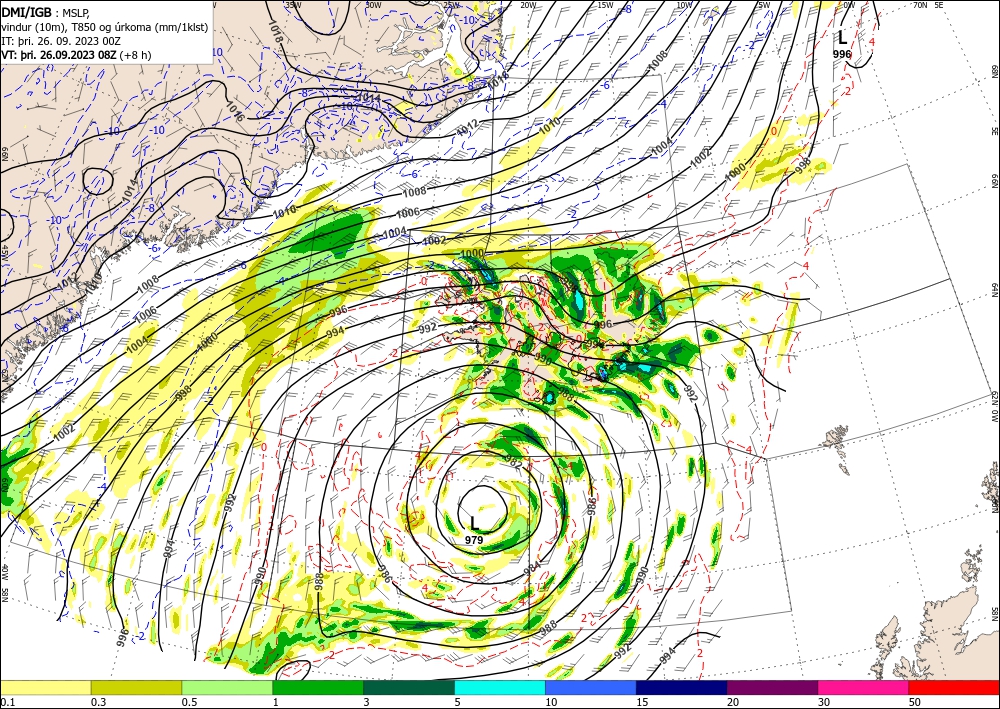Click the 984 isobar label south of low
The image size is (1000, 709).
click(x=531, y=566)
